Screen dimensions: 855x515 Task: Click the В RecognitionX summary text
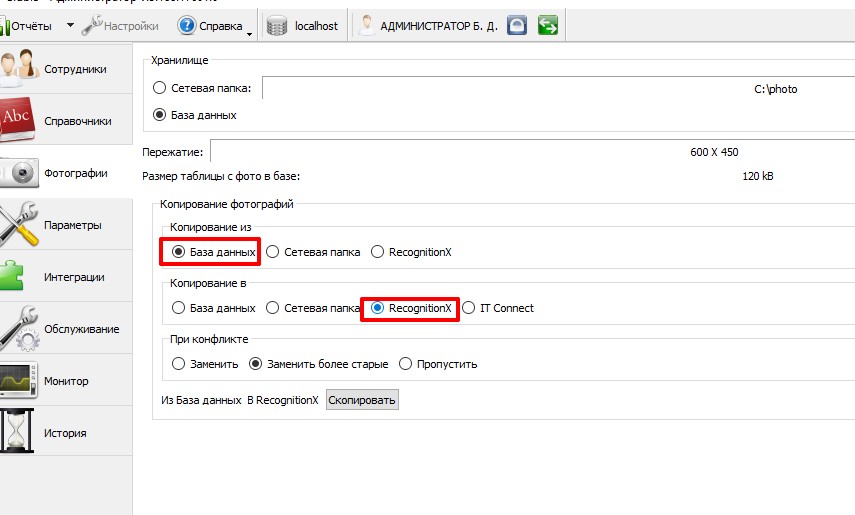pos(282,400)
